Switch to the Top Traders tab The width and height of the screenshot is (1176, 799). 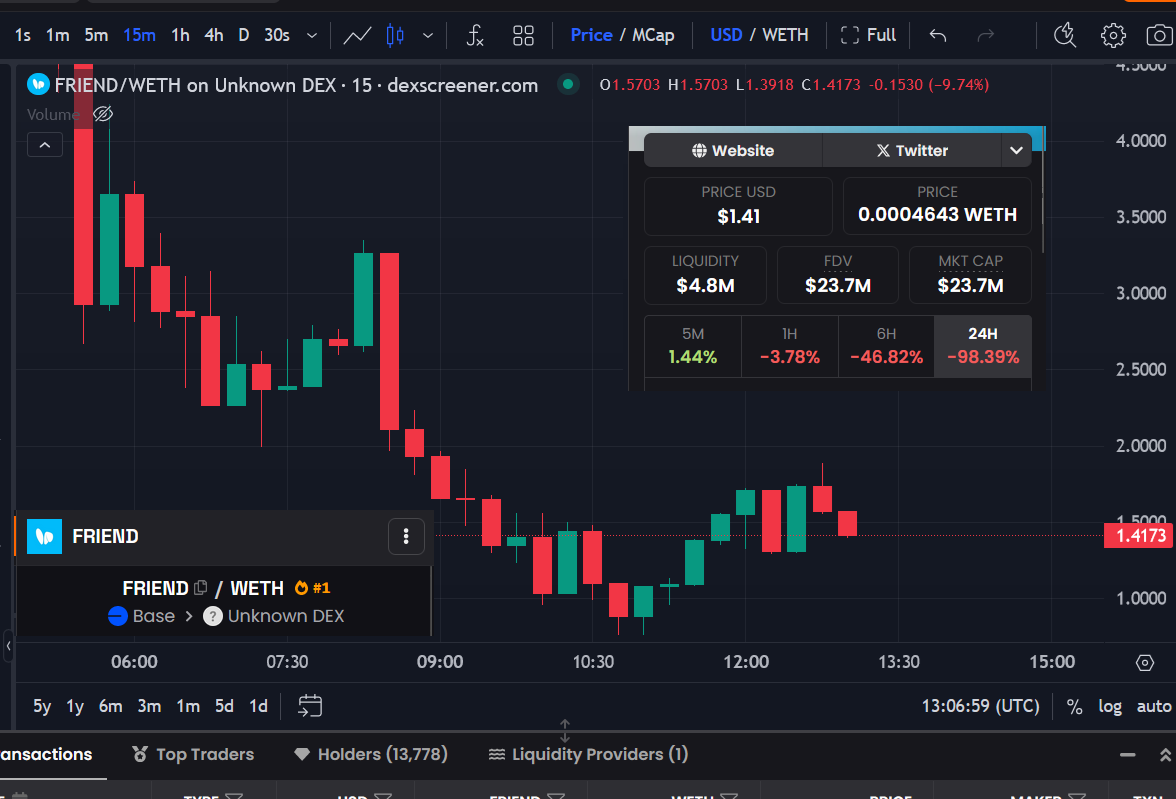(193, 754)
